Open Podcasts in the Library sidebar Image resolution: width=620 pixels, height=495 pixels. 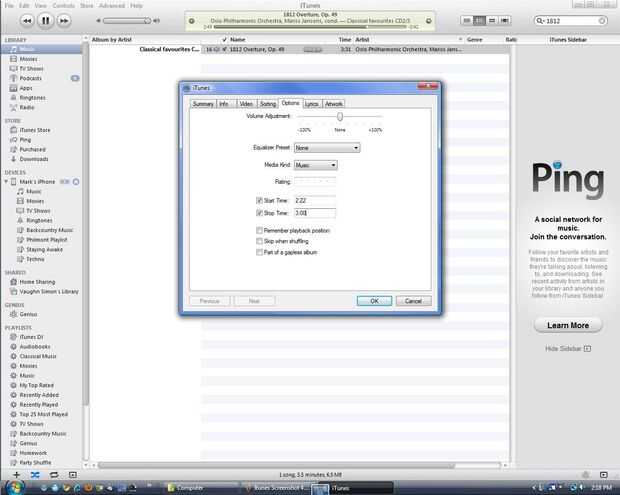click(30, 78)
